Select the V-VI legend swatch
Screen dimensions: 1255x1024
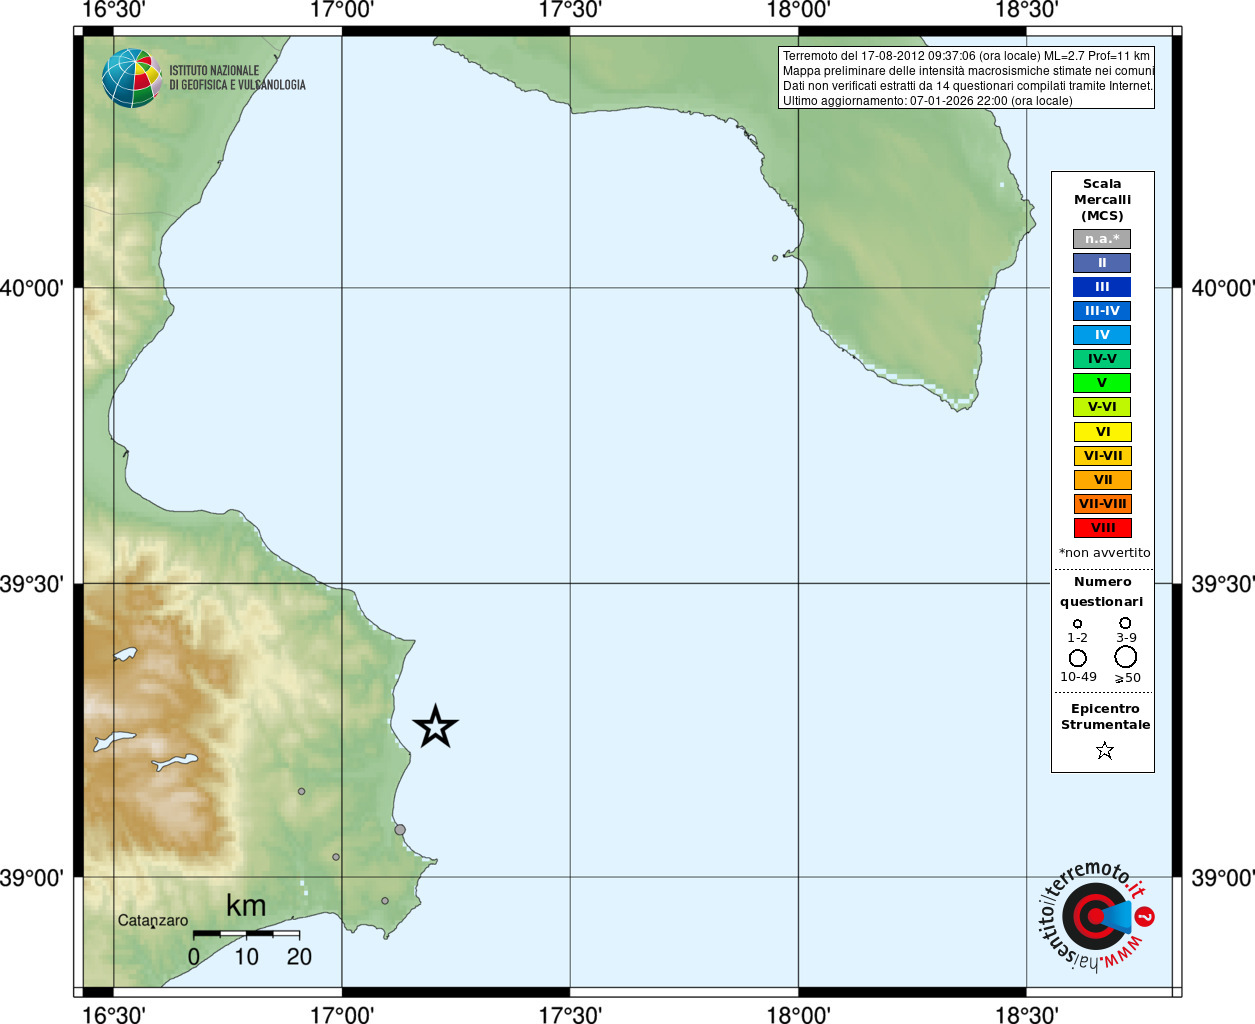(x=1102, y=407)
